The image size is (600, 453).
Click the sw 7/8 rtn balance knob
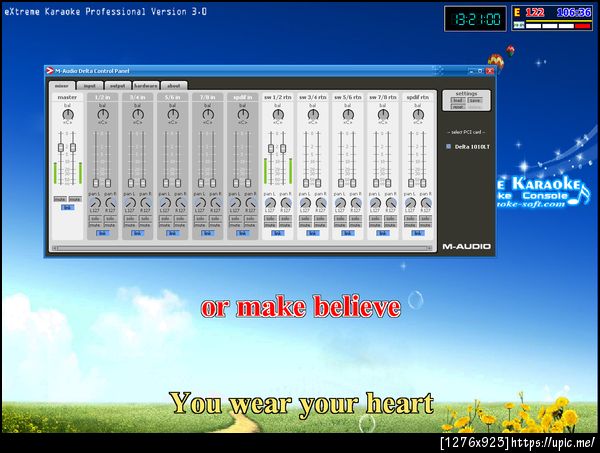[383, 114]
